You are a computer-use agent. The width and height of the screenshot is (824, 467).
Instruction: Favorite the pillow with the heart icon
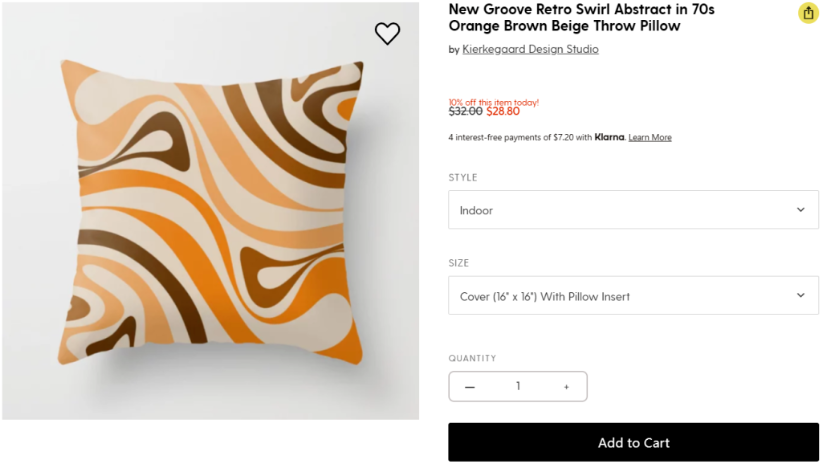coord(387,34)
